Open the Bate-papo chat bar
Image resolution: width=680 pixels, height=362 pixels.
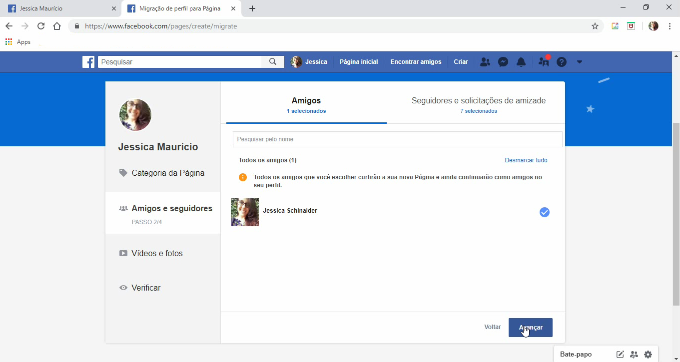pyautogui.click(x=576, y=354)
